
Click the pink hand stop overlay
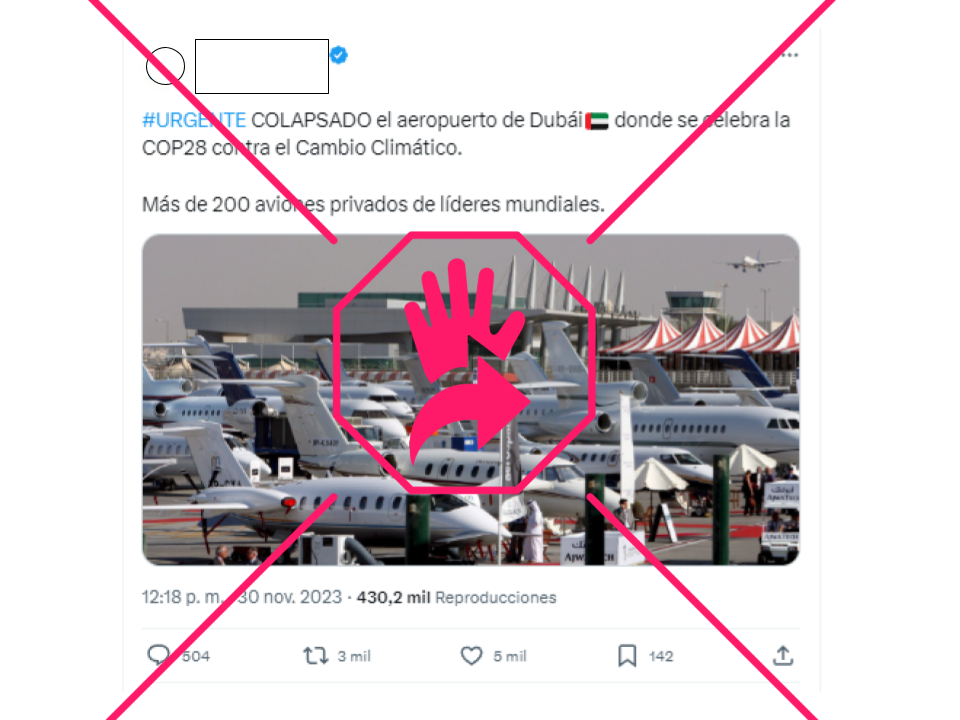tap(465, 362)
